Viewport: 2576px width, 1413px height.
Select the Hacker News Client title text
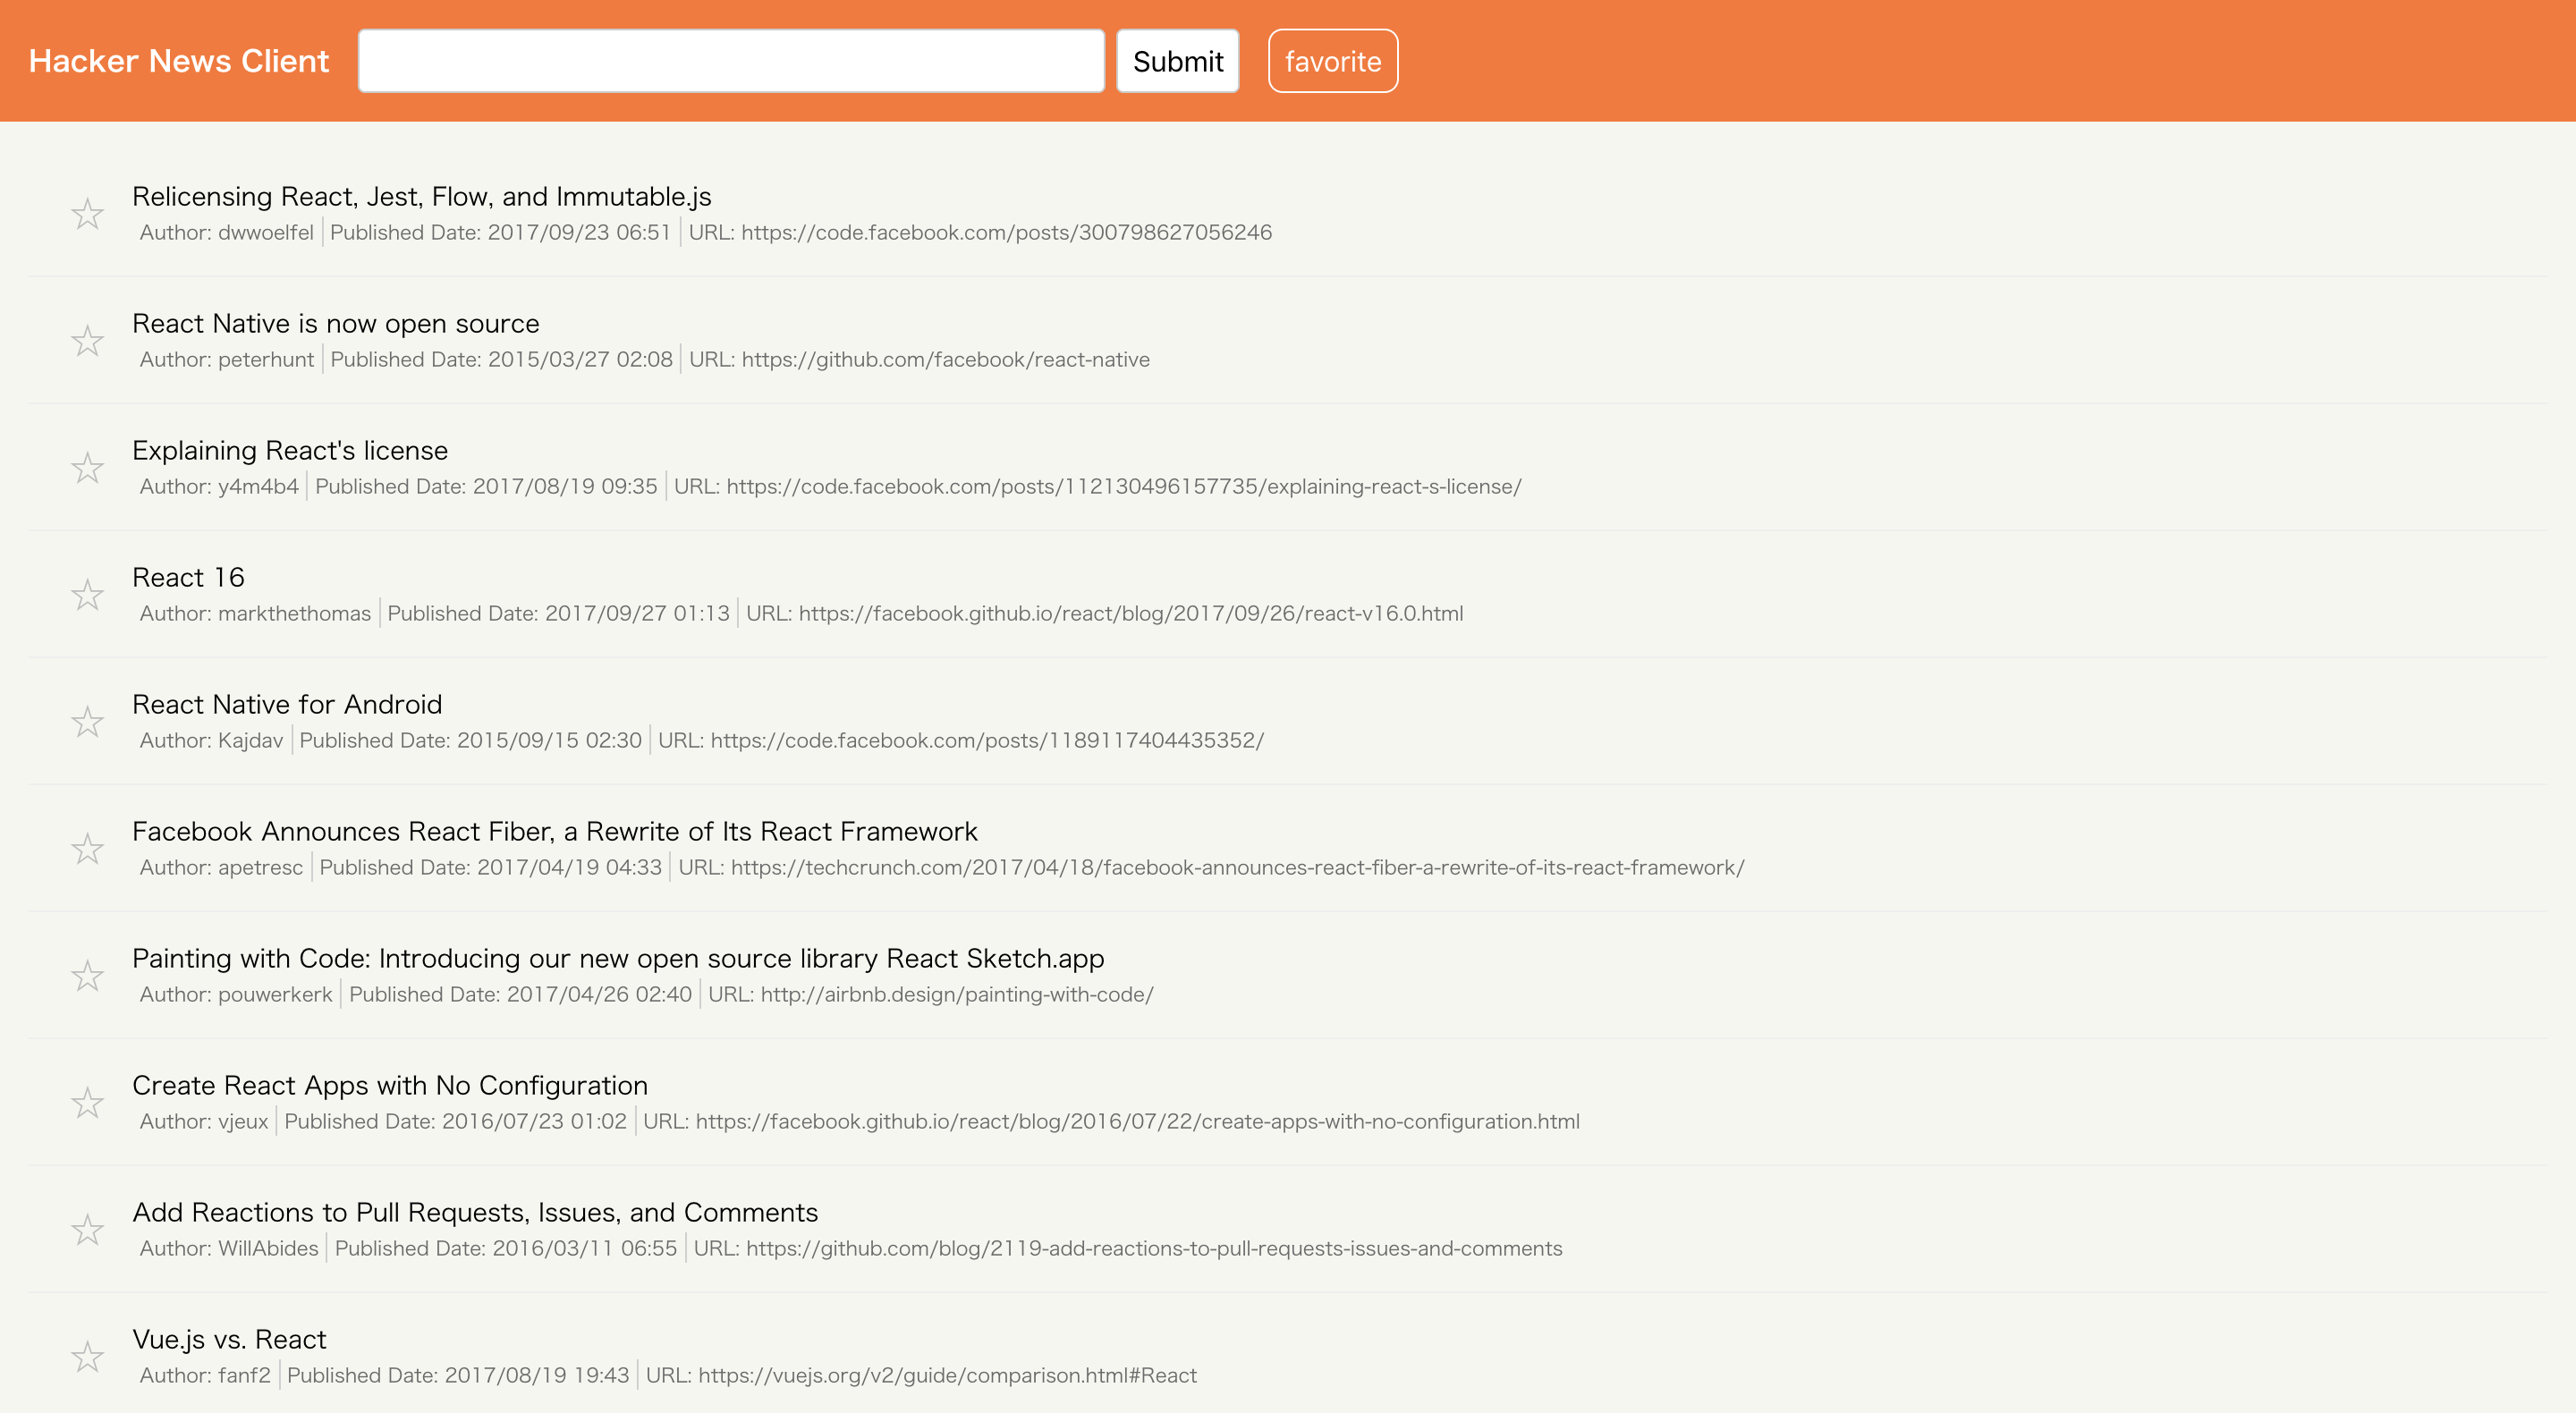click(x=179, y=61)
